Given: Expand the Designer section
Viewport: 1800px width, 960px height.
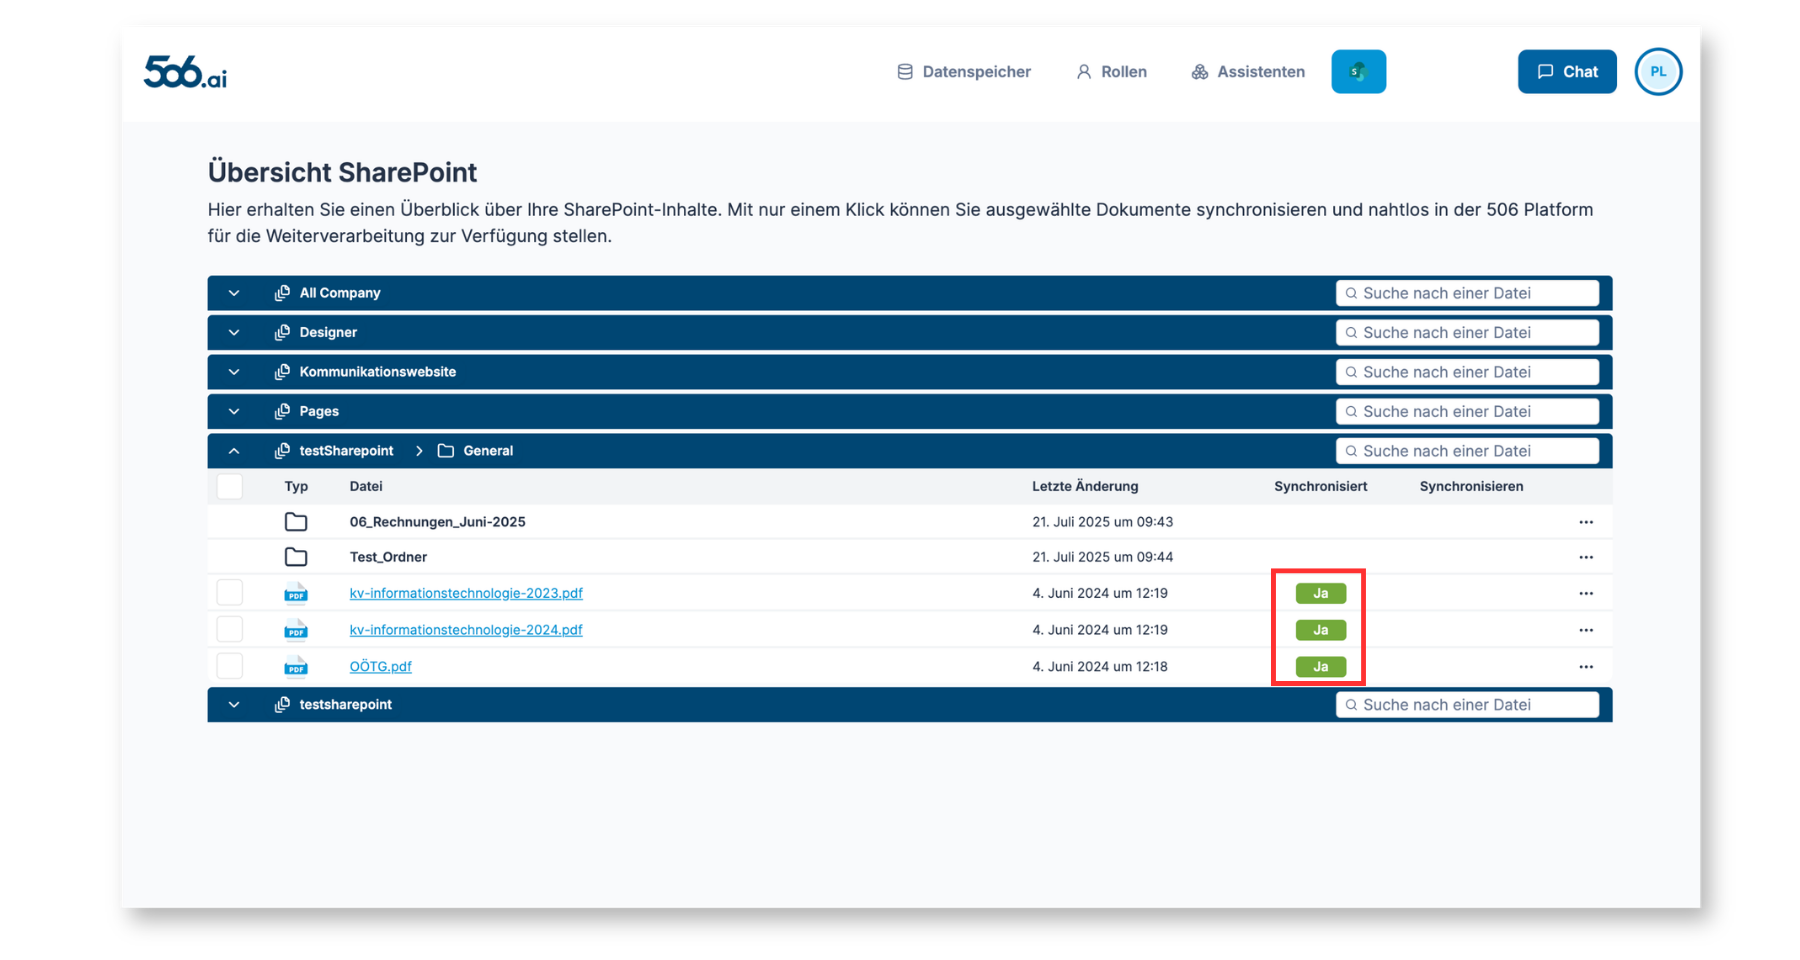Looking at the screenshot, I should click(x=234, y=332).
